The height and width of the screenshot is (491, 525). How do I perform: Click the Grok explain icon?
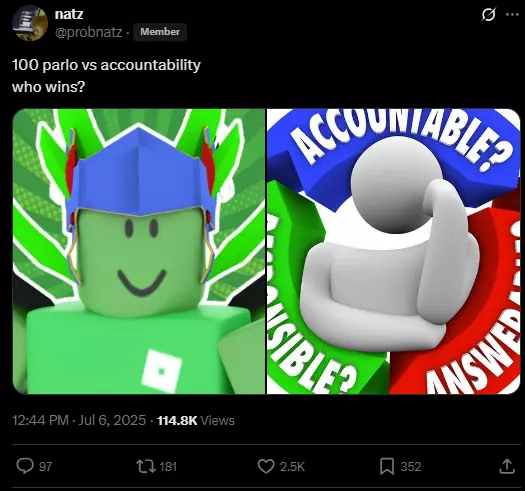488,15
